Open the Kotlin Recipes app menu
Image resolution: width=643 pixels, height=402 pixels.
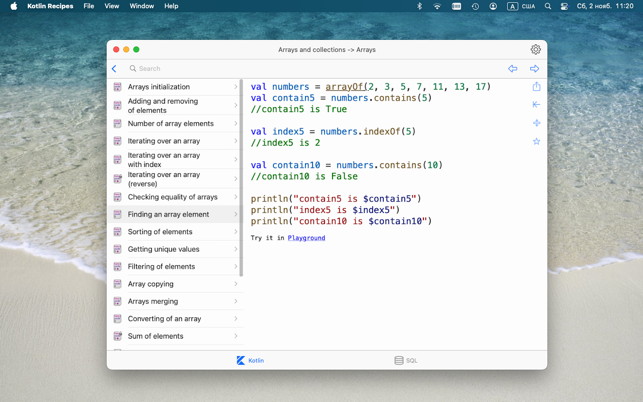50,6
